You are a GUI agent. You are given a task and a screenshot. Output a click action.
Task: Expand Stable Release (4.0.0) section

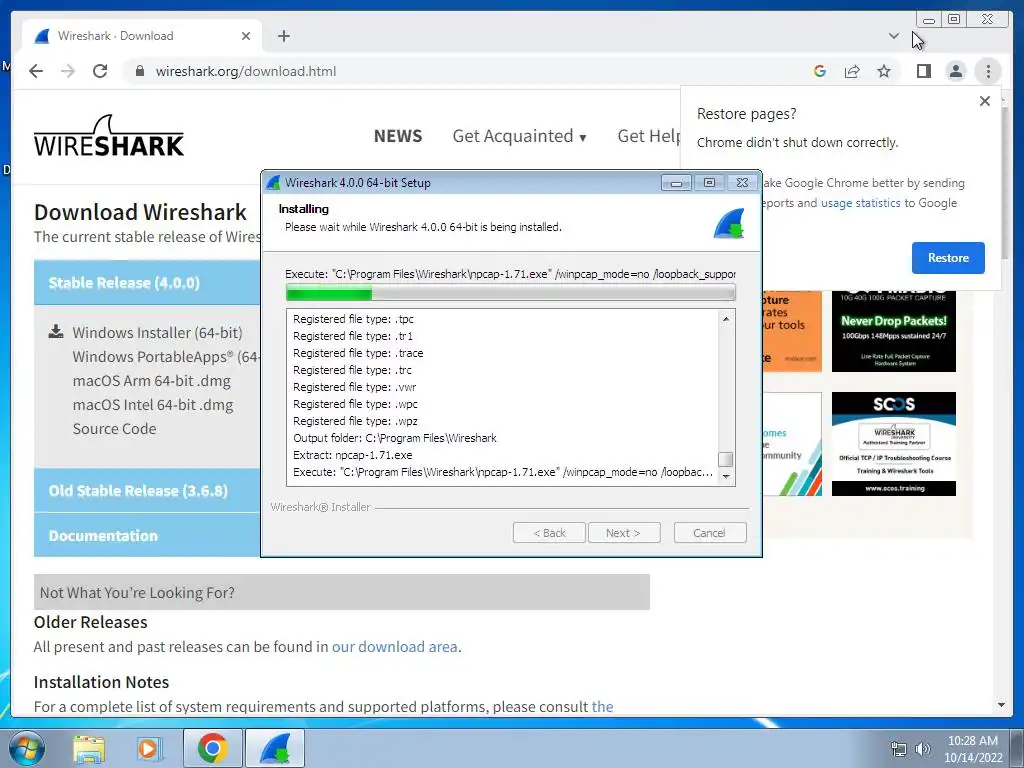tap(148, 283)
